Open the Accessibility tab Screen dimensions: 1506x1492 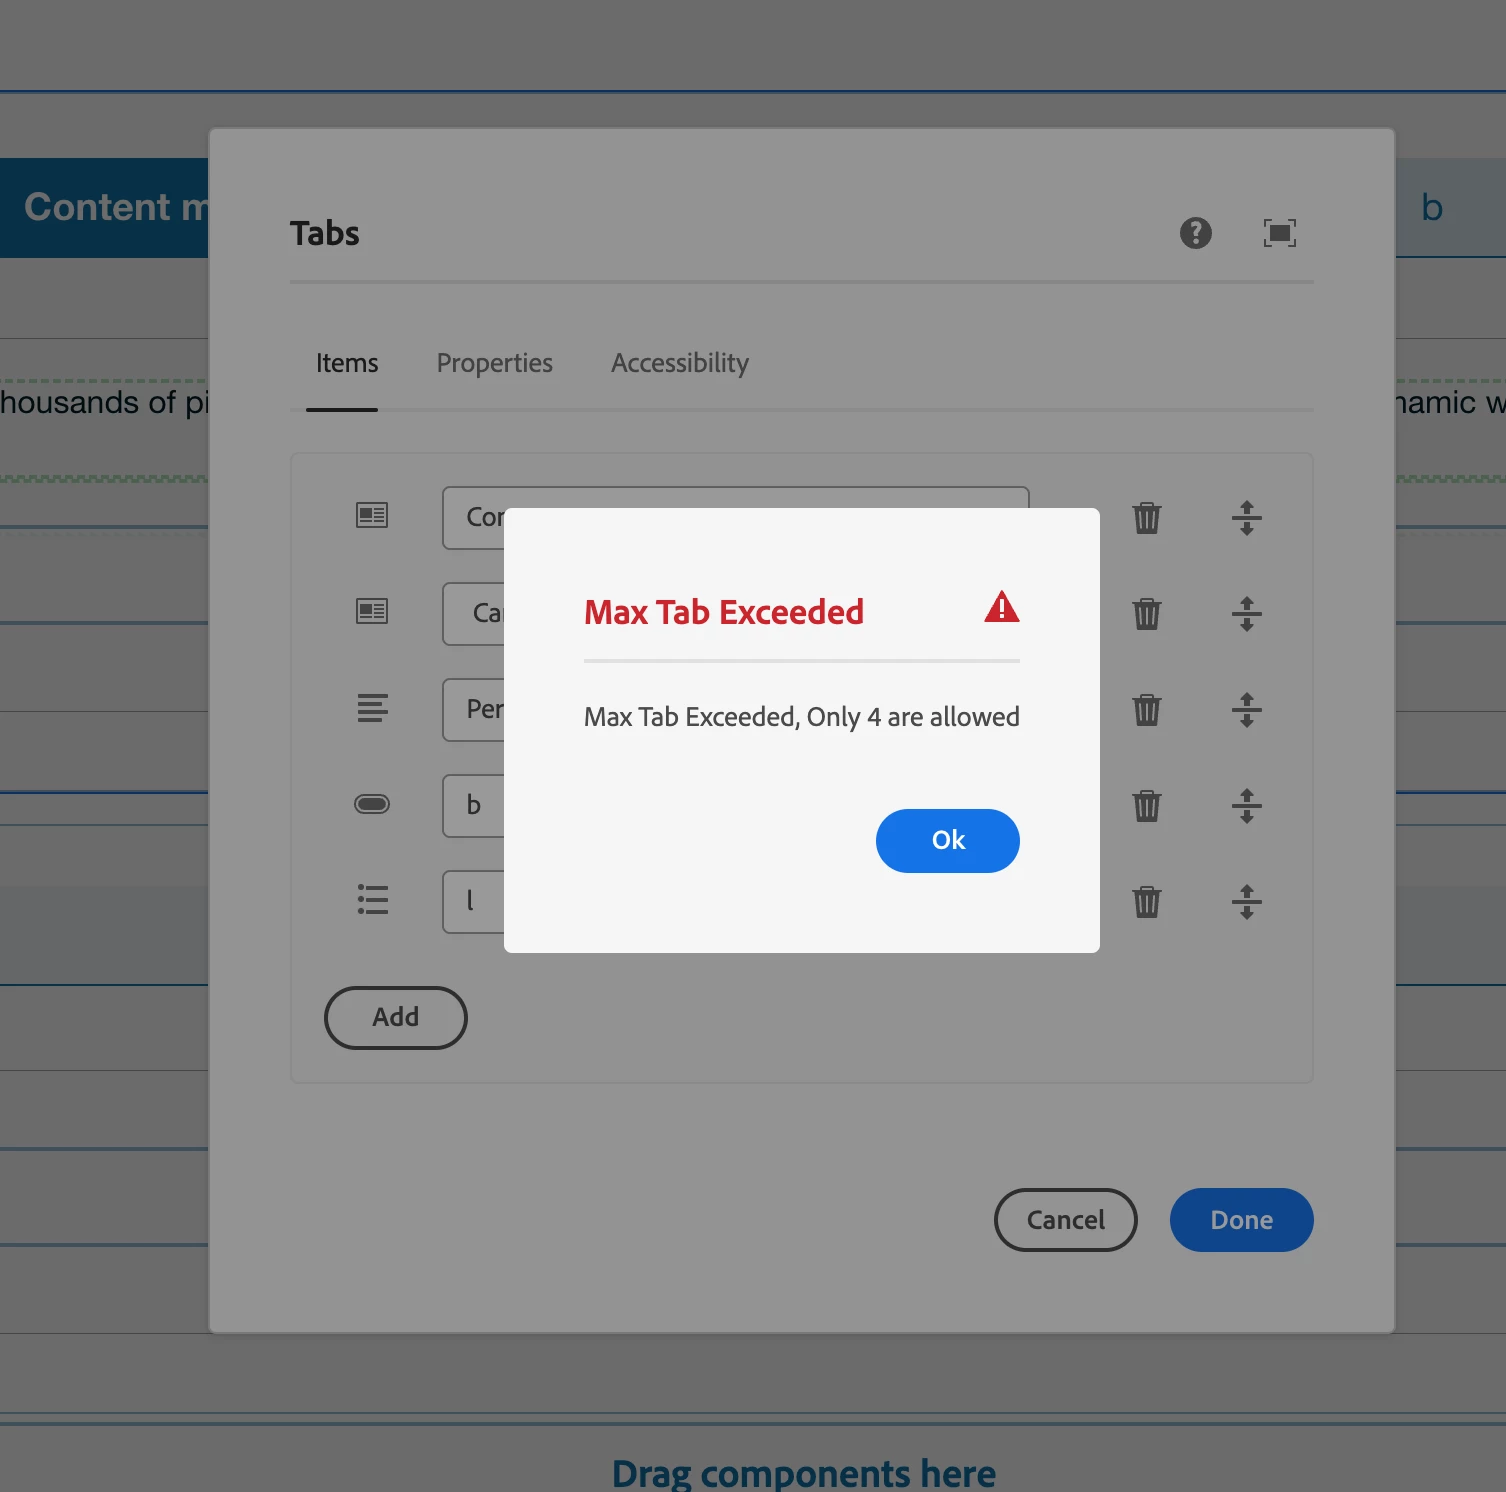[x=680, y=363]
